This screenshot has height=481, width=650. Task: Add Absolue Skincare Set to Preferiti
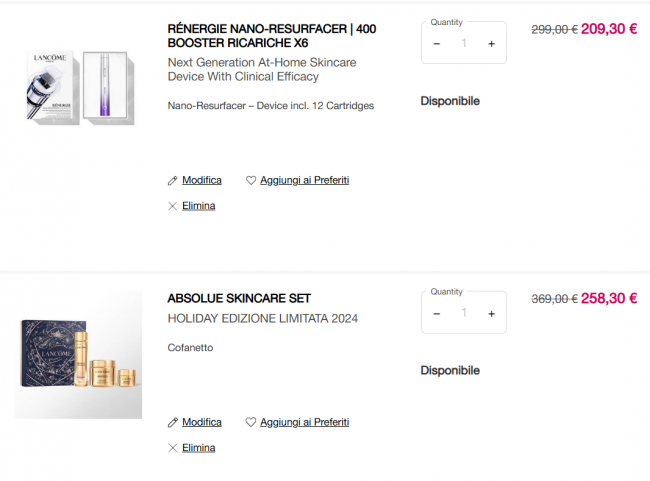coord(304,422)
